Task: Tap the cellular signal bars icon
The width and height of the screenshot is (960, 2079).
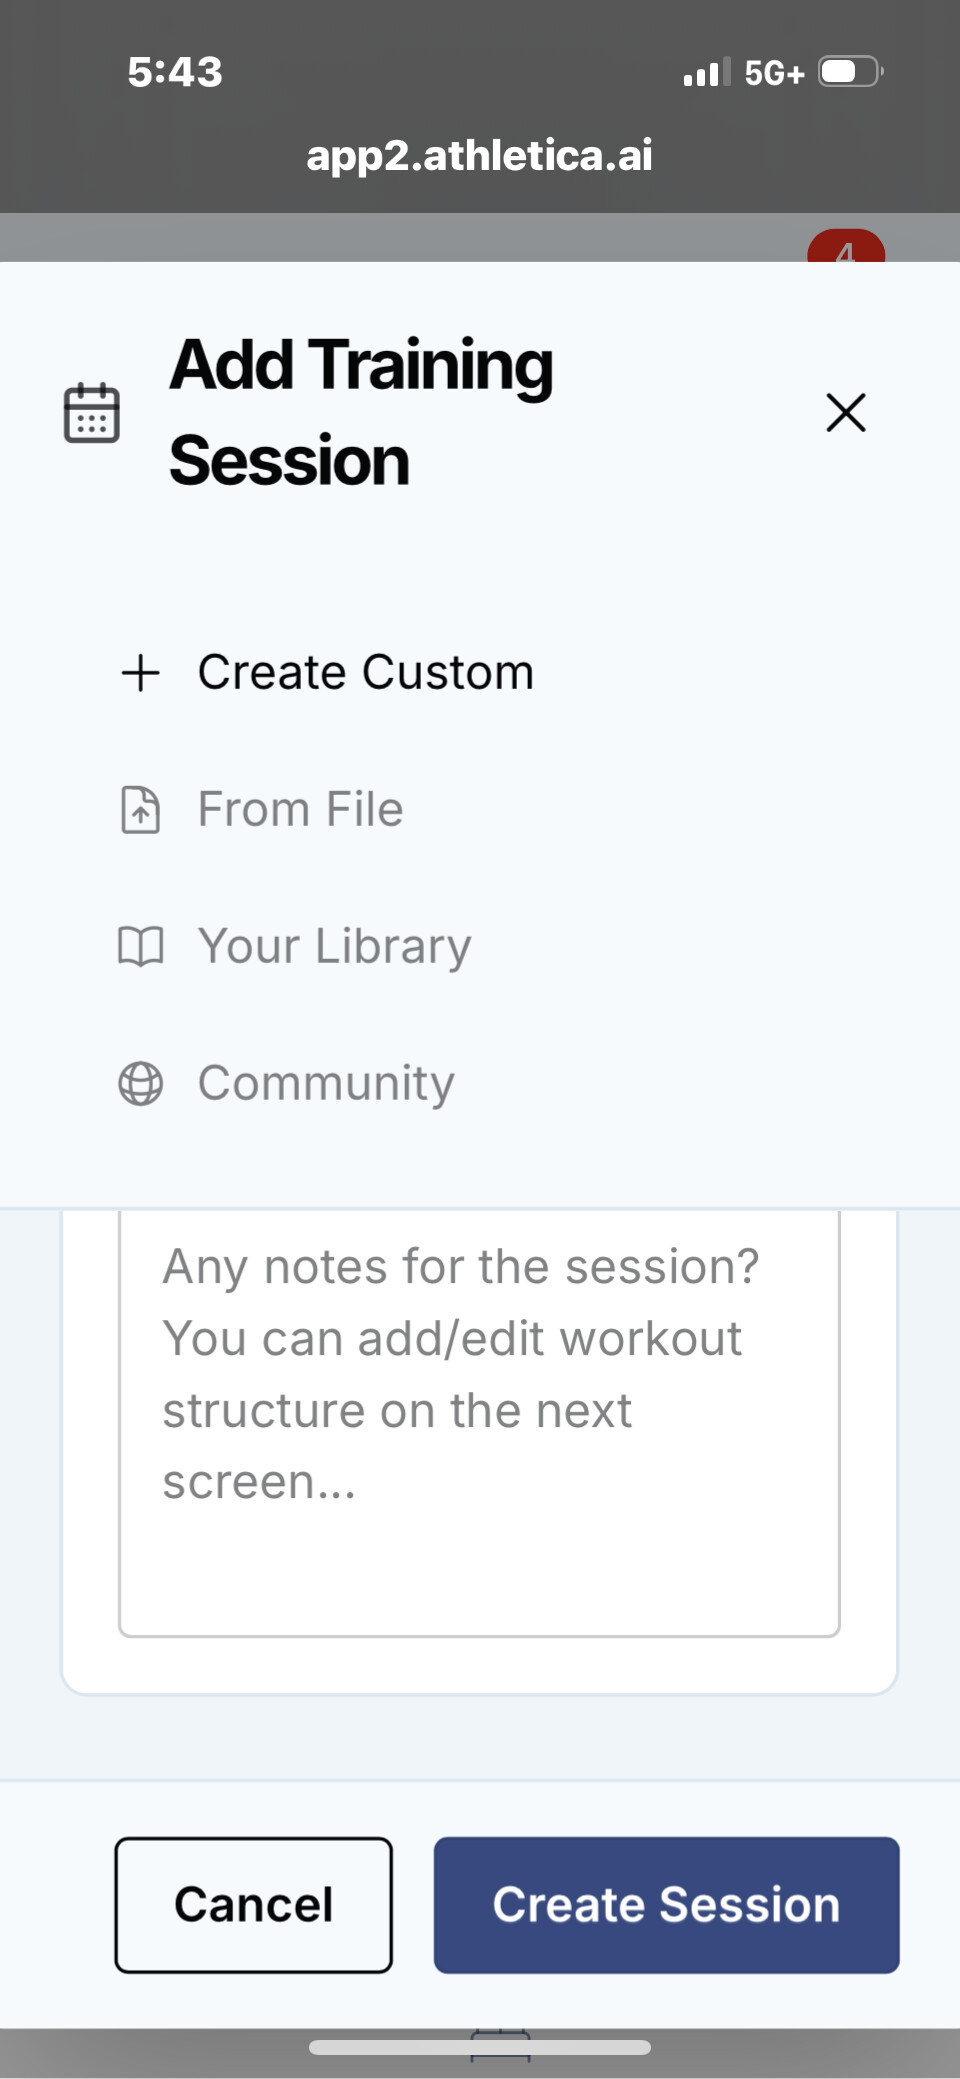Action: [x=707, y=72]
